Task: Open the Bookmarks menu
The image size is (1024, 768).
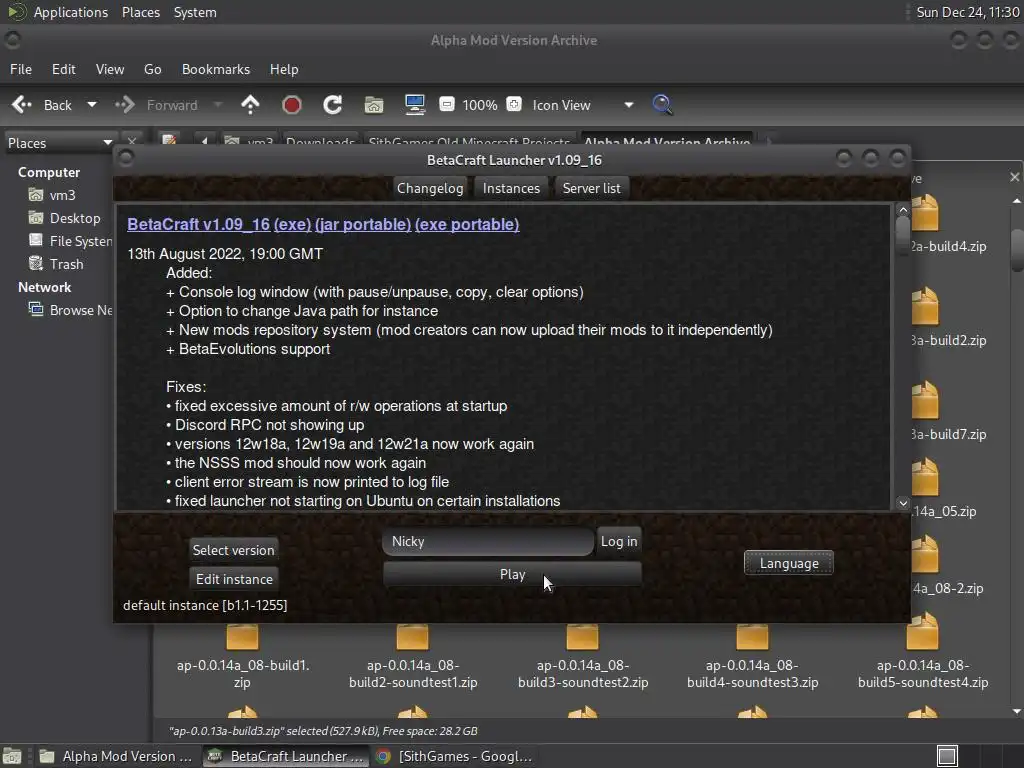Action: (x=216, y=69)
